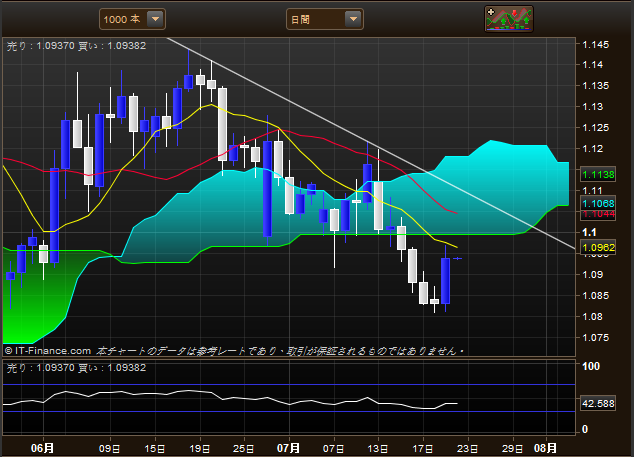Click the 29日 date axis label
Image resolution: width=634 pixels, height=457 pixels.
tap(512, 449)
